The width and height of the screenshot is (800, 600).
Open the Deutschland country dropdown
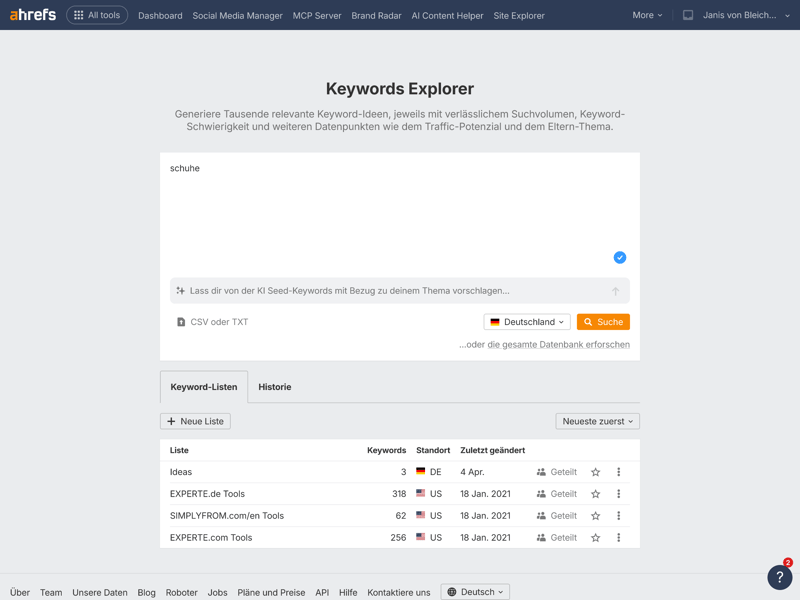(527, 322)
